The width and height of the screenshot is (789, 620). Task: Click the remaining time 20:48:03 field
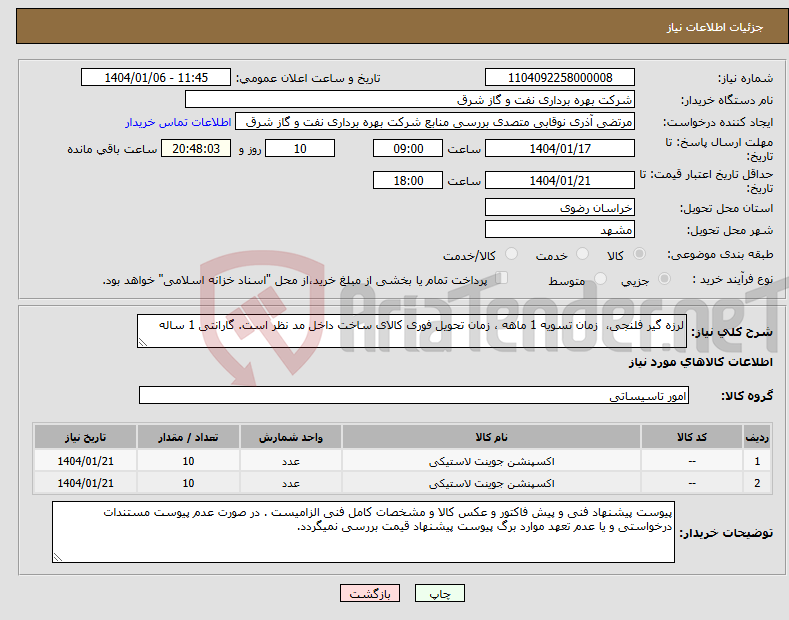click(x=196, y=148)
